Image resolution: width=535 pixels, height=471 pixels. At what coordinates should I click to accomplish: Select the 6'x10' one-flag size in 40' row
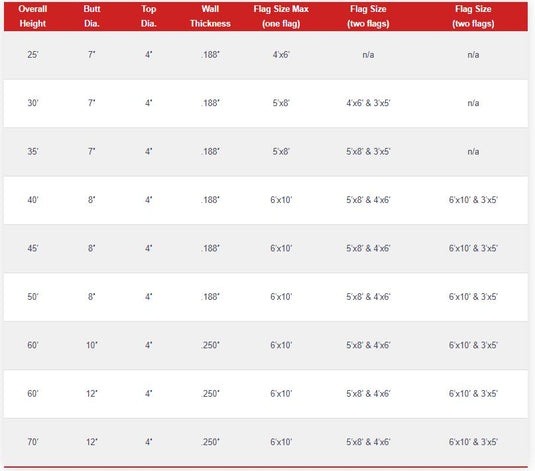coord(281,200)
